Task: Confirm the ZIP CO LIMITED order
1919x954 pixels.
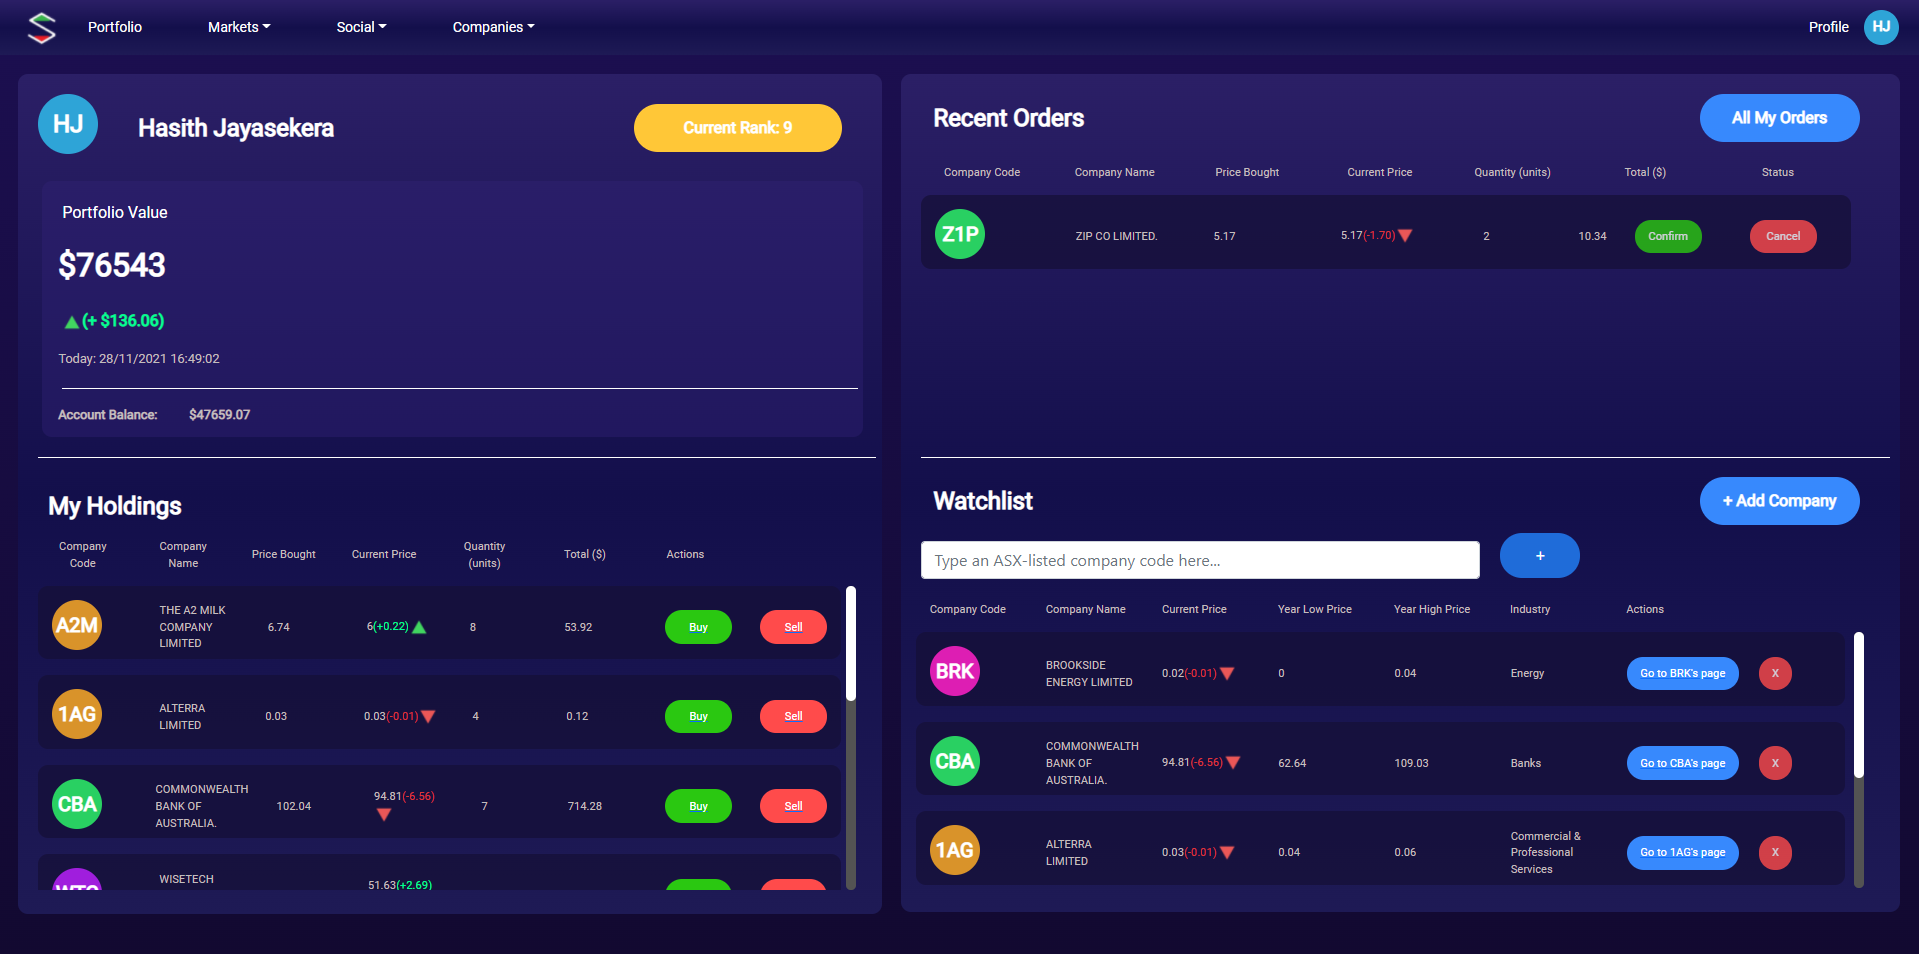Action: click(x=1668, y=236)
